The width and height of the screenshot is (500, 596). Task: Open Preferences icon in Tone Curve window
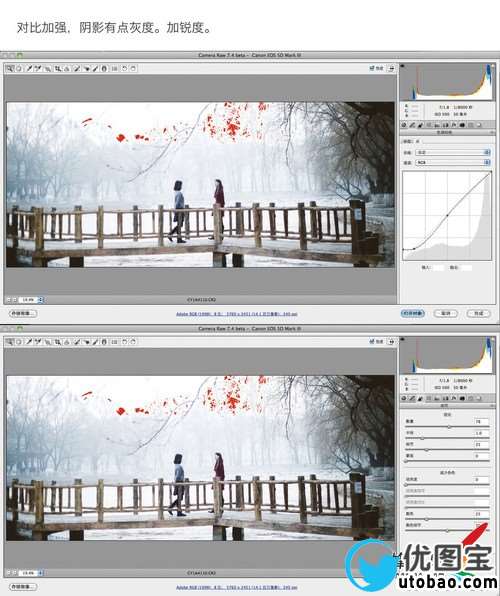114,68
